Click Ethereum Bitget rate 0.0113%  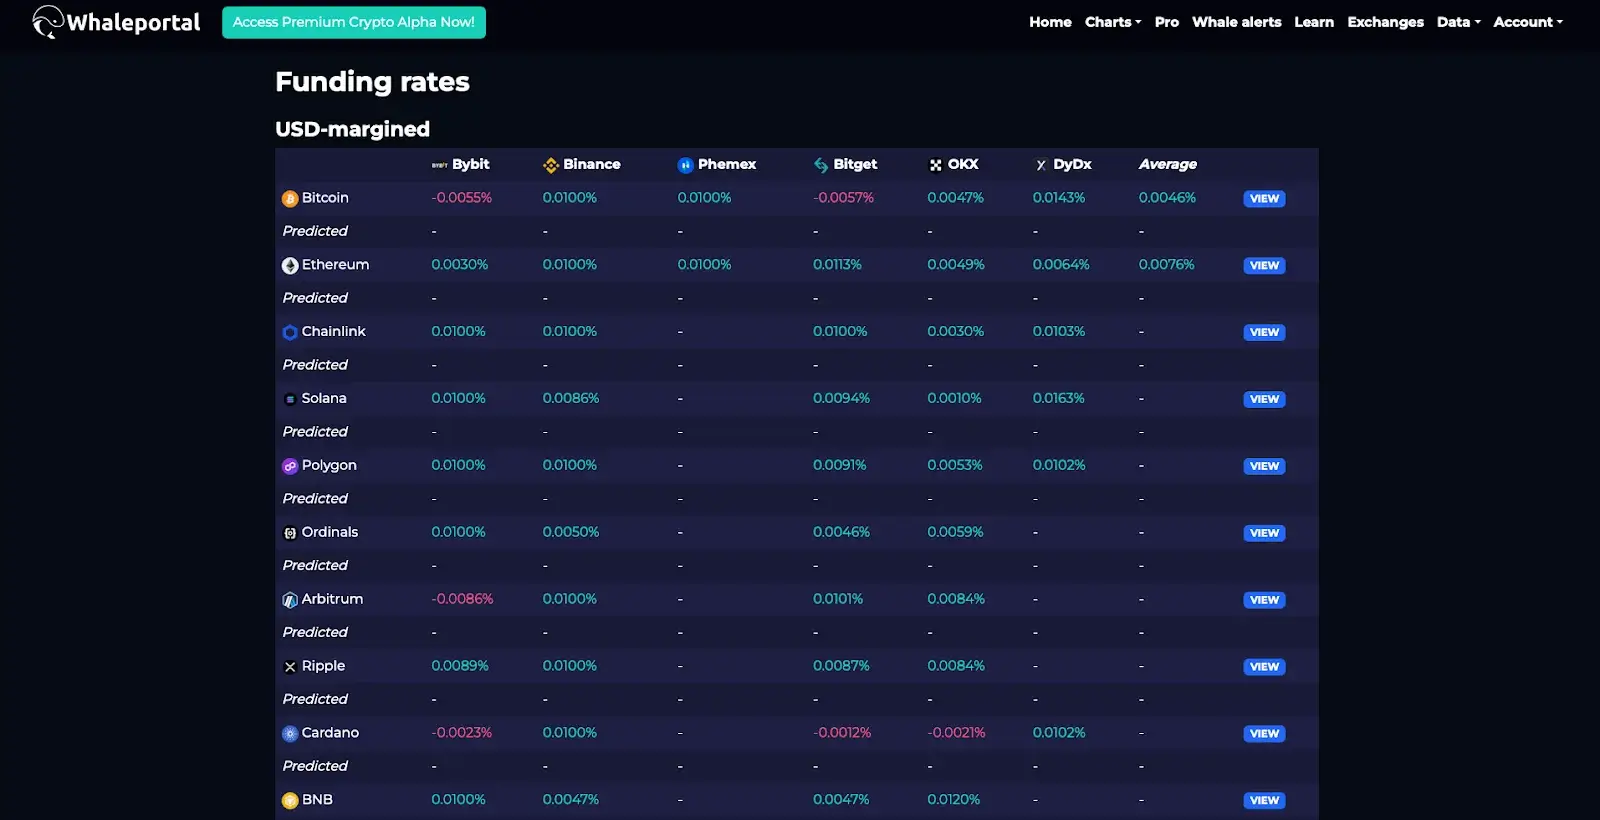tap(837, 265)
